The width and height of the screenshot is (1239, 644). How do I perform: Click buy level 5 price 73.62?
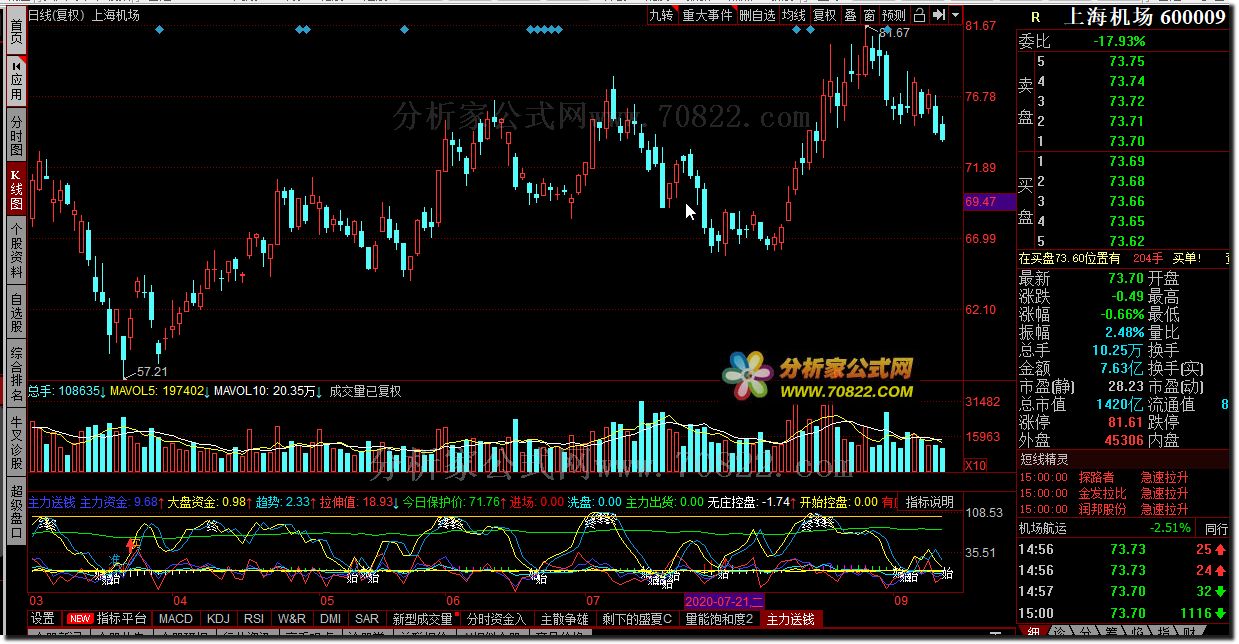click(x=1127, y=241)
